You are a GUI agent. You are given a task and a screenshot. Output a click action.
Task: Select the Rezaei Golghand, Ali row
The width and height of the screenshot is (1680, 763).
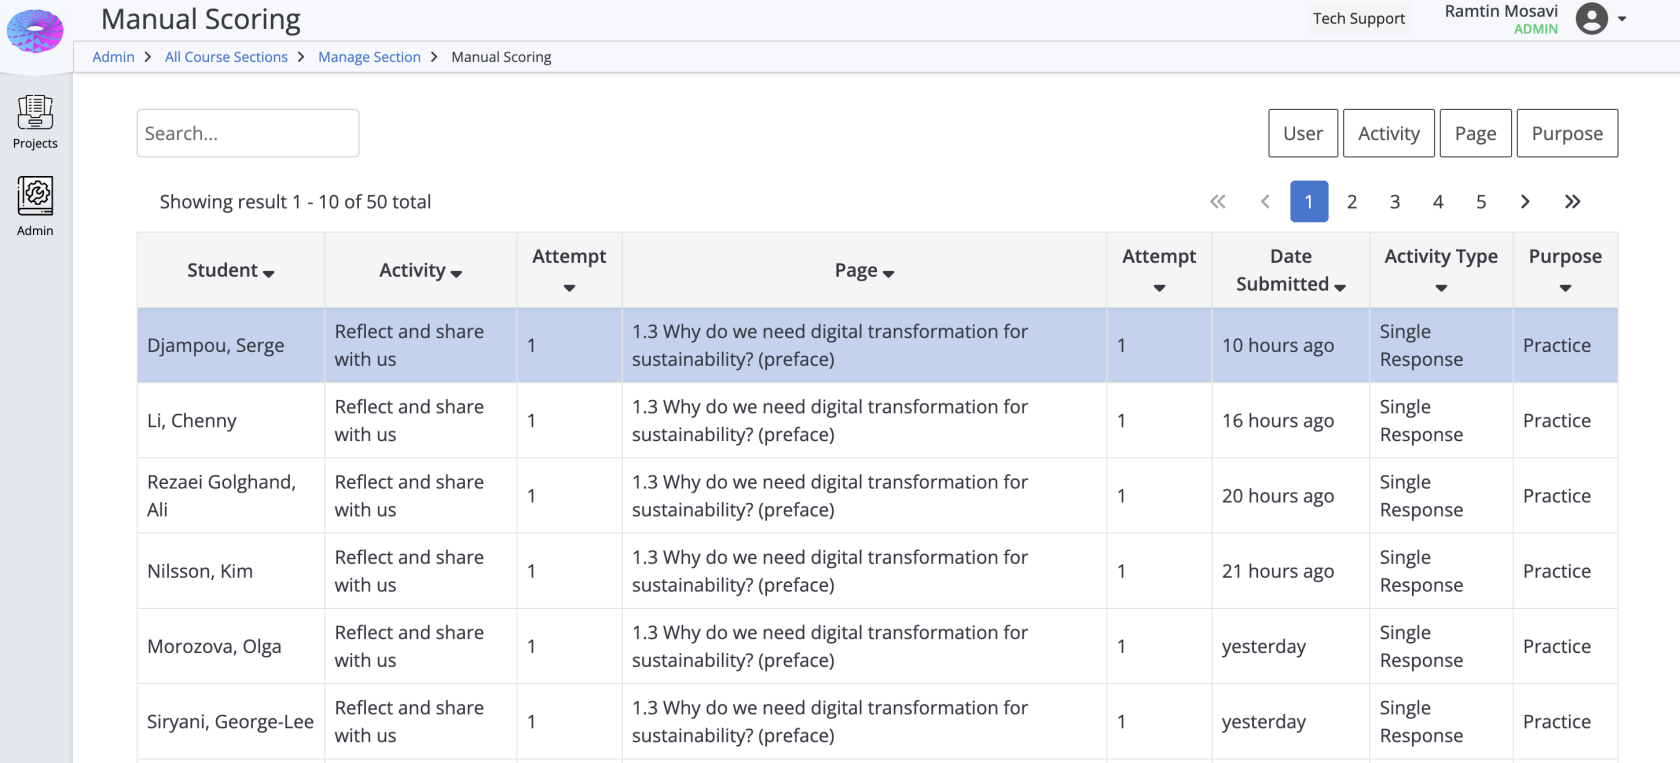(x=877, y=496)
